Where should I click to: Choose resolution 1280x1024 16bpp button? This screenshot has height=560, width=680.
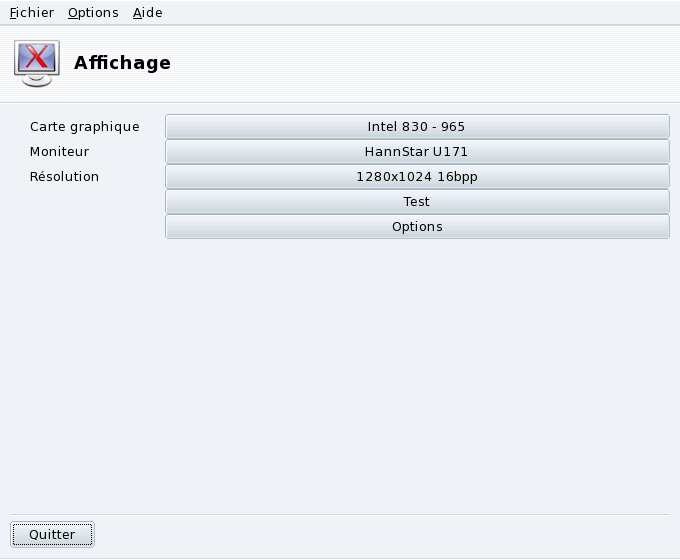(416, 177)
